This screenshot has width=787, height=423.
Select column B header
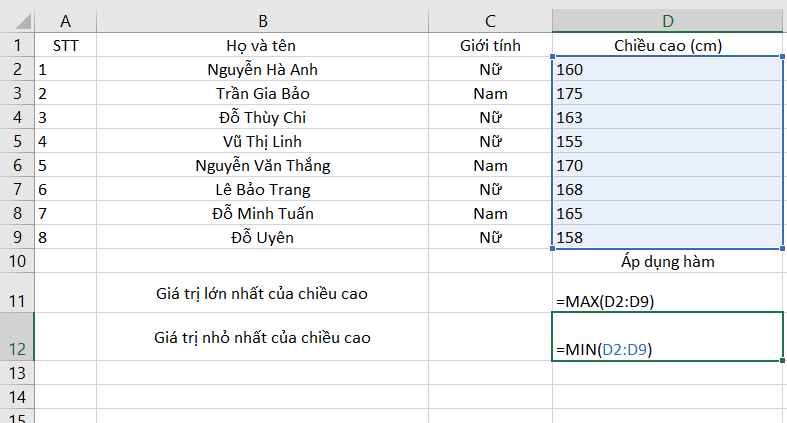262,20
